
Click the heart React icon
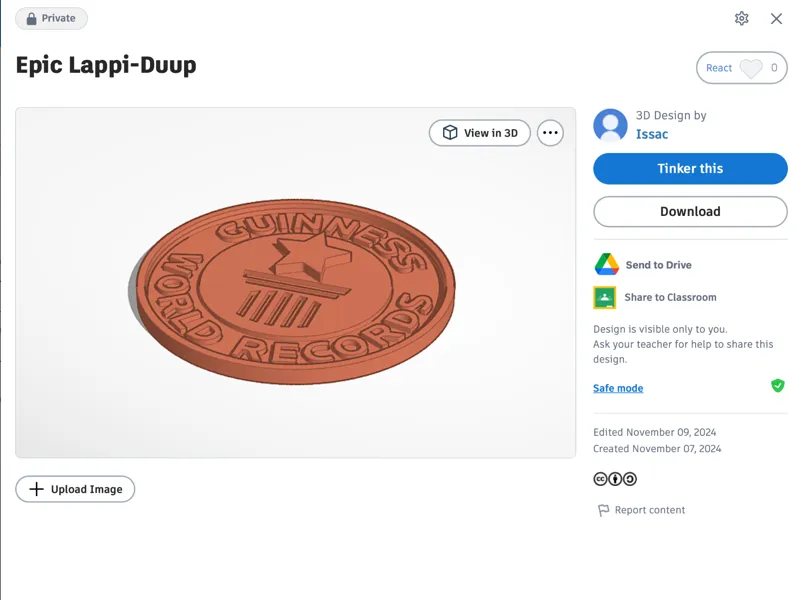point(751,68)
